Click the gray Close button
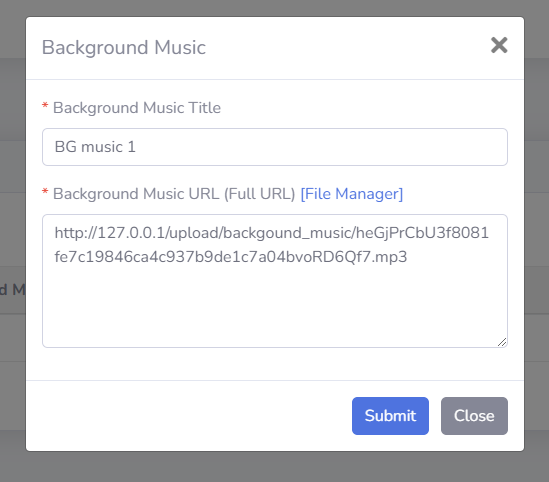Viewport: 549px width, 482px height. (474, 416)
